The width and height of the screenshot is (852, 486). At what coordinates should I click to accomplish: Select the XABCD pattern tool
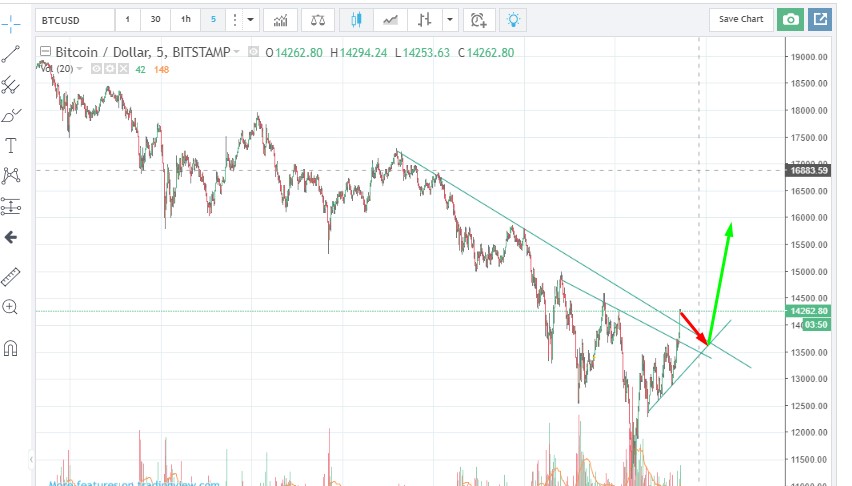[10, 175]
